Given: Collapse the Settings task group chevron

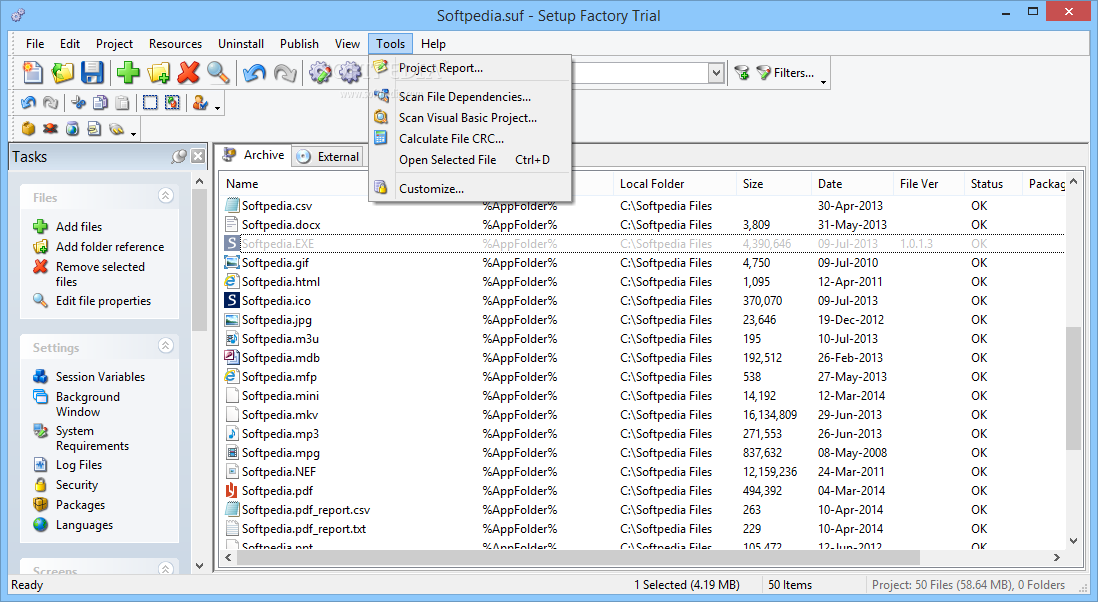Looking at the screenshot, I should click(166, 345).
